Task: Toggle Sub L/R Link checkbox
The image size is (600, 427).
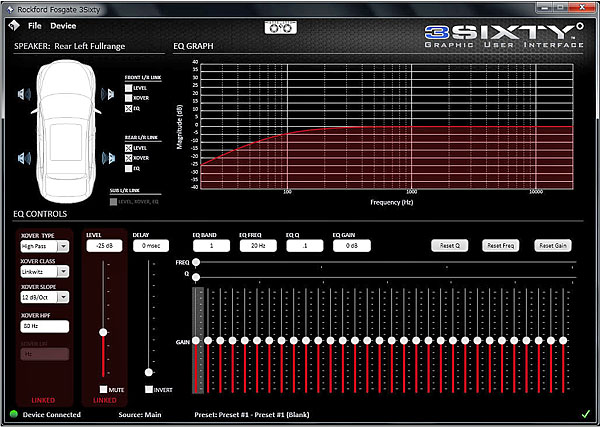Action: point(113,202)
